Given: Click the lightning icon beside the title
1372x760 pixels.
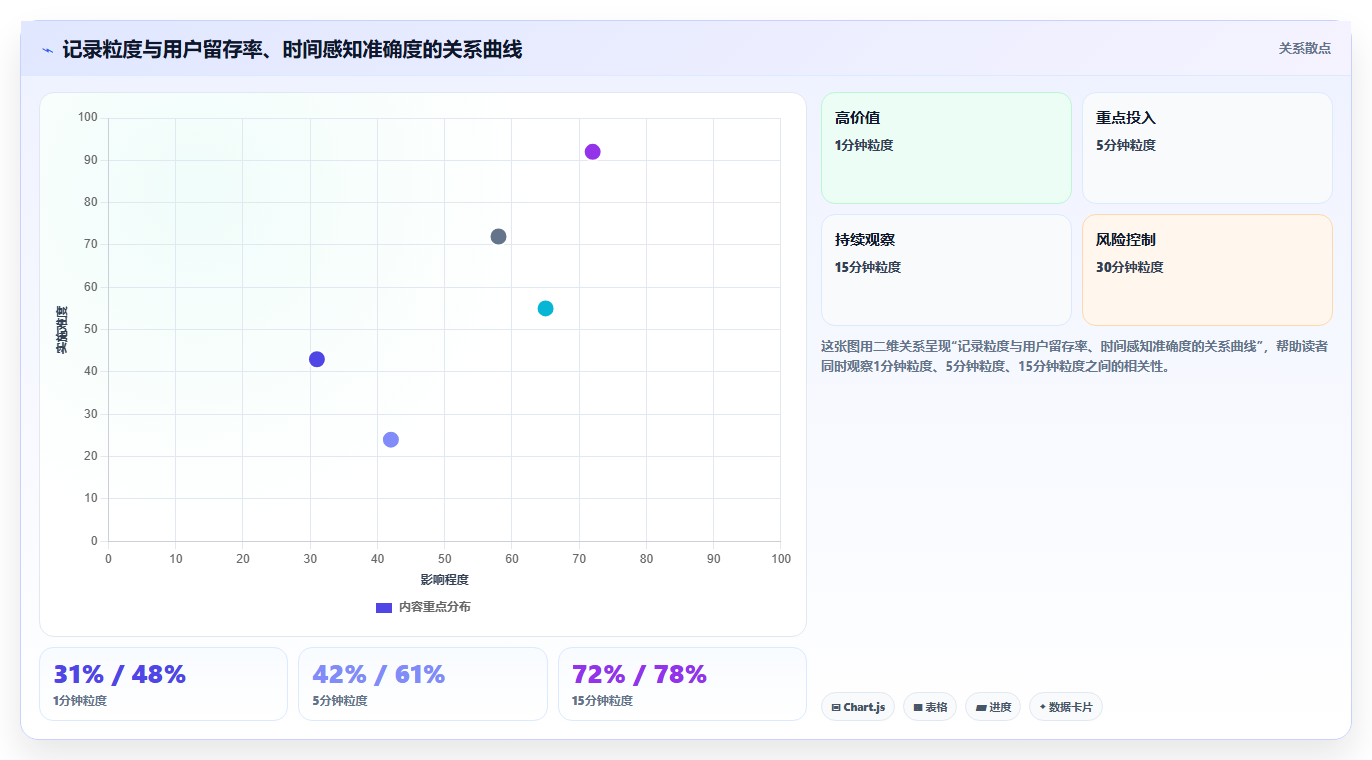Looking at the screenshot, I should click(x=47, y=50).
